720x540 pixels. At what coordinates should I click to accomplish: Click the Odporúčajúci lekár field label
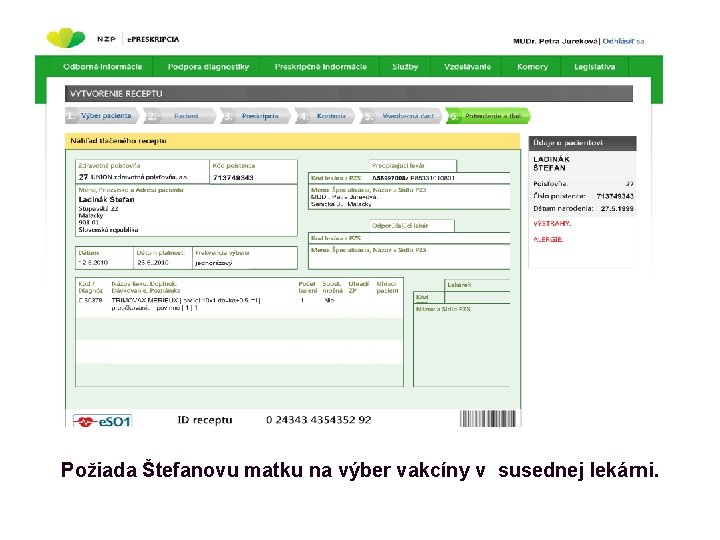coord(399,225)
